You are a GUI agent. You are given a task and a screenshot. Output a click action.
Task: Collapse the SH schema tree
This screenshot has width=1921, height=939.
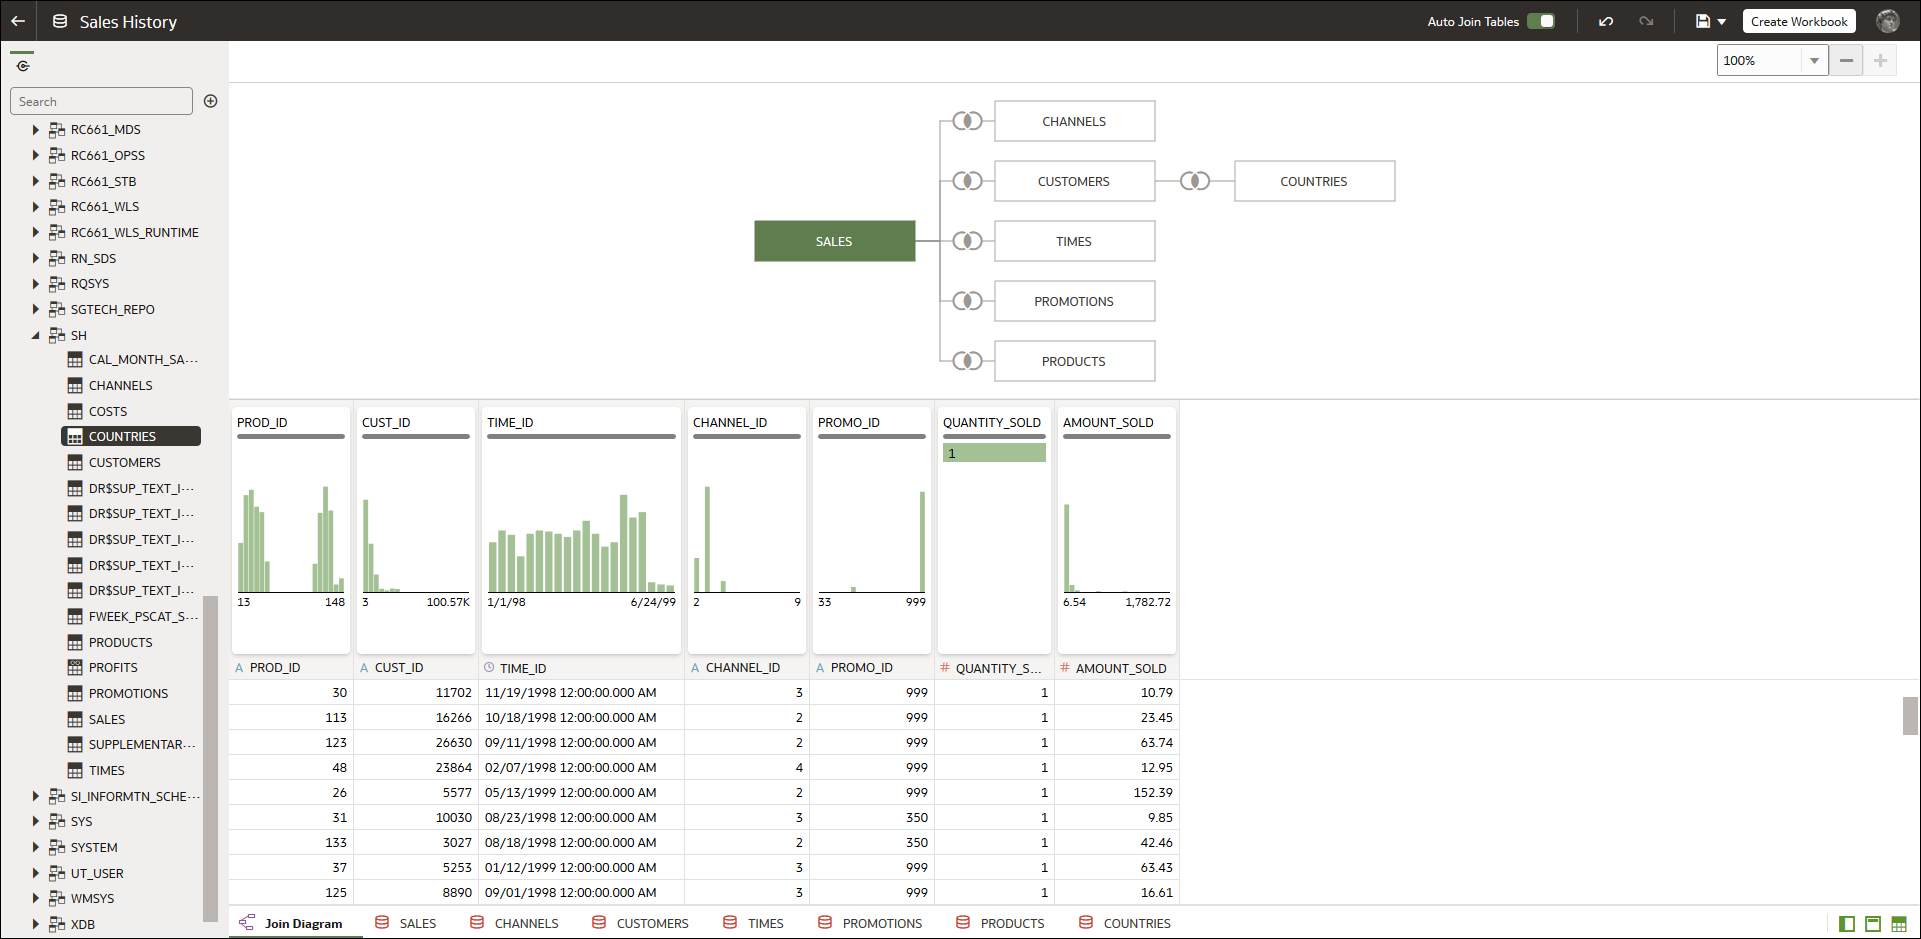tap(37, 335)
